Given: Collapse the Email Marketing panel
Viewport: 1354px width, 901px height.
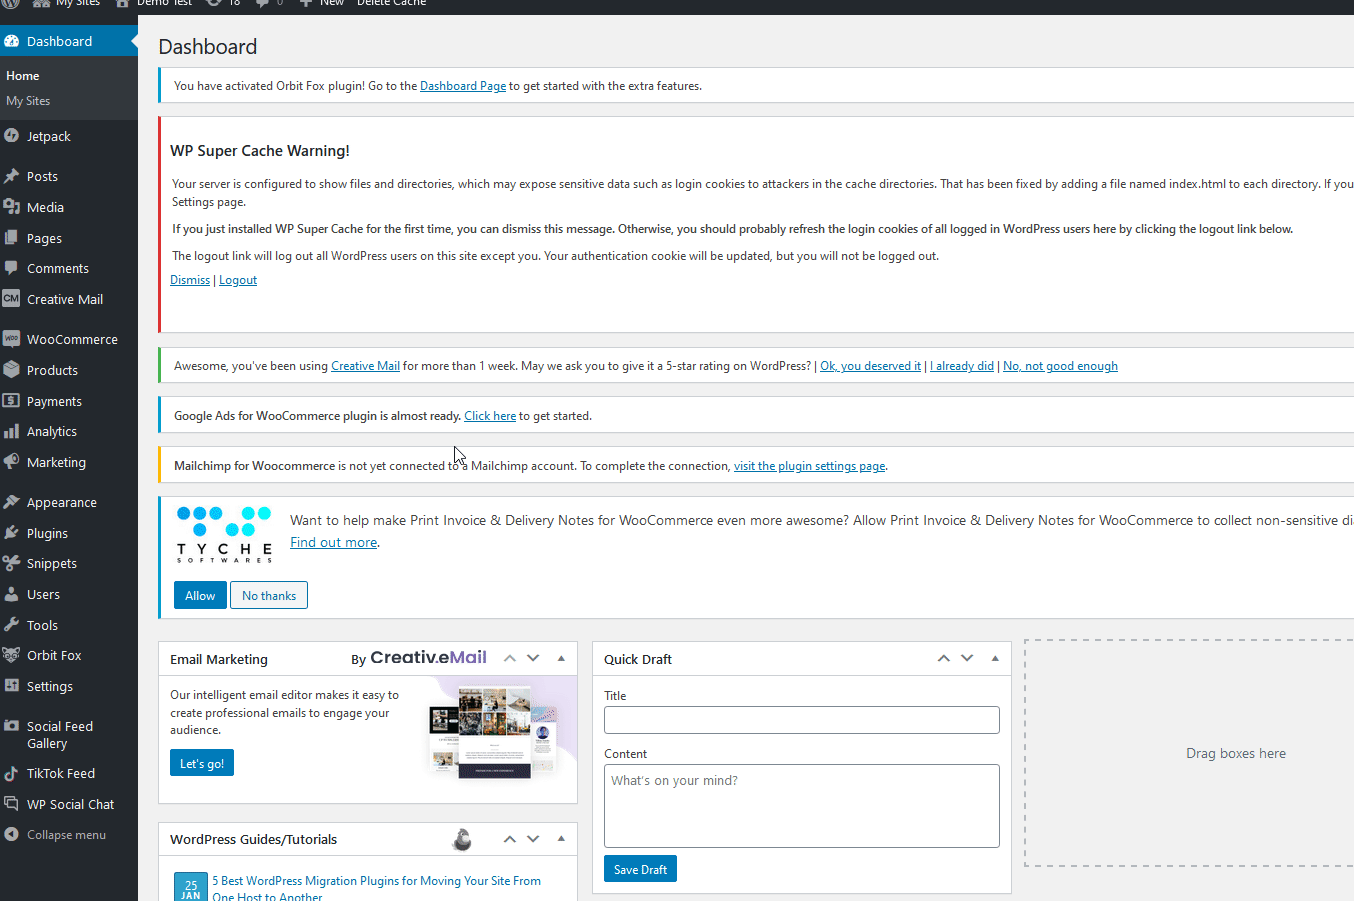Looking at the screenshot, I should (561, 658).
